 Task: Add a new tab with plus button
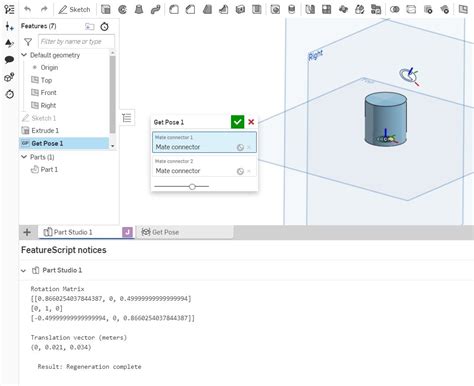pyautogui.click(x=27, y=232)
